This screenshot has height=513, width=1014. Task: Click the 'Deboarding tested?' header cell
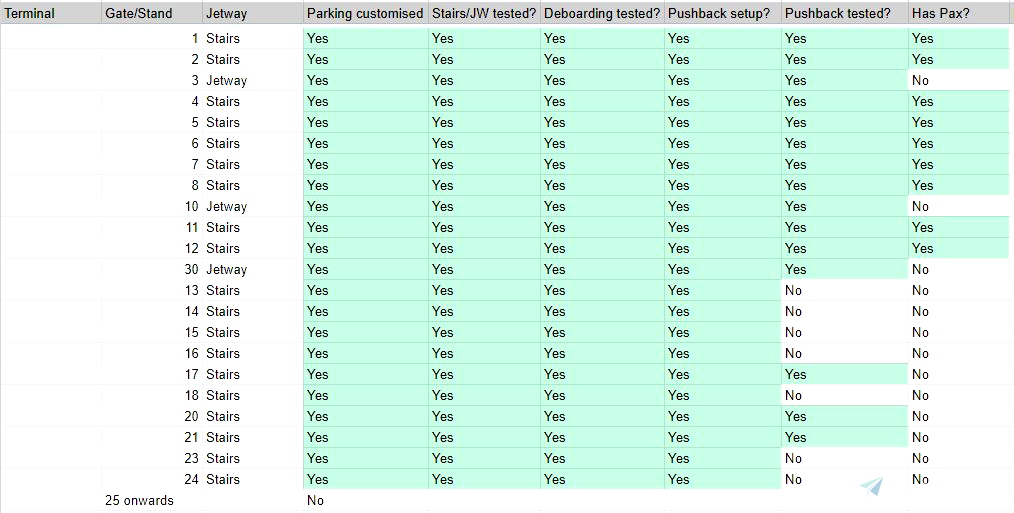[601, 14]
